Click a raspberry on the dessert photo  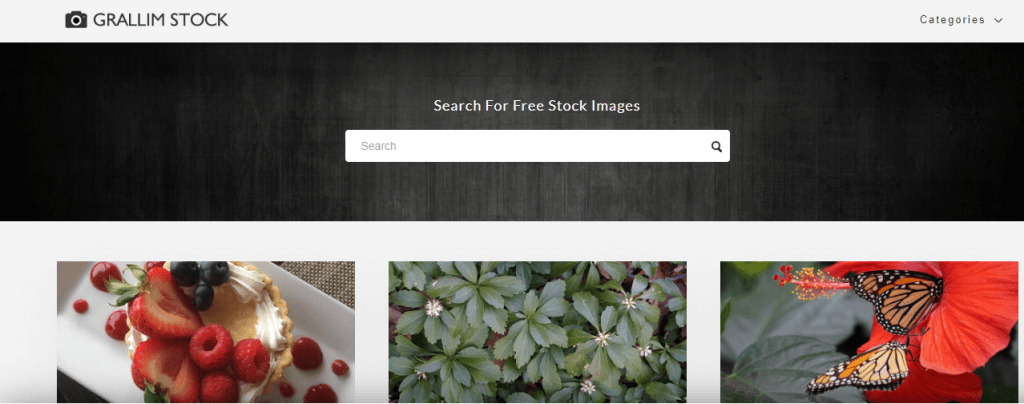click(211, 347)
